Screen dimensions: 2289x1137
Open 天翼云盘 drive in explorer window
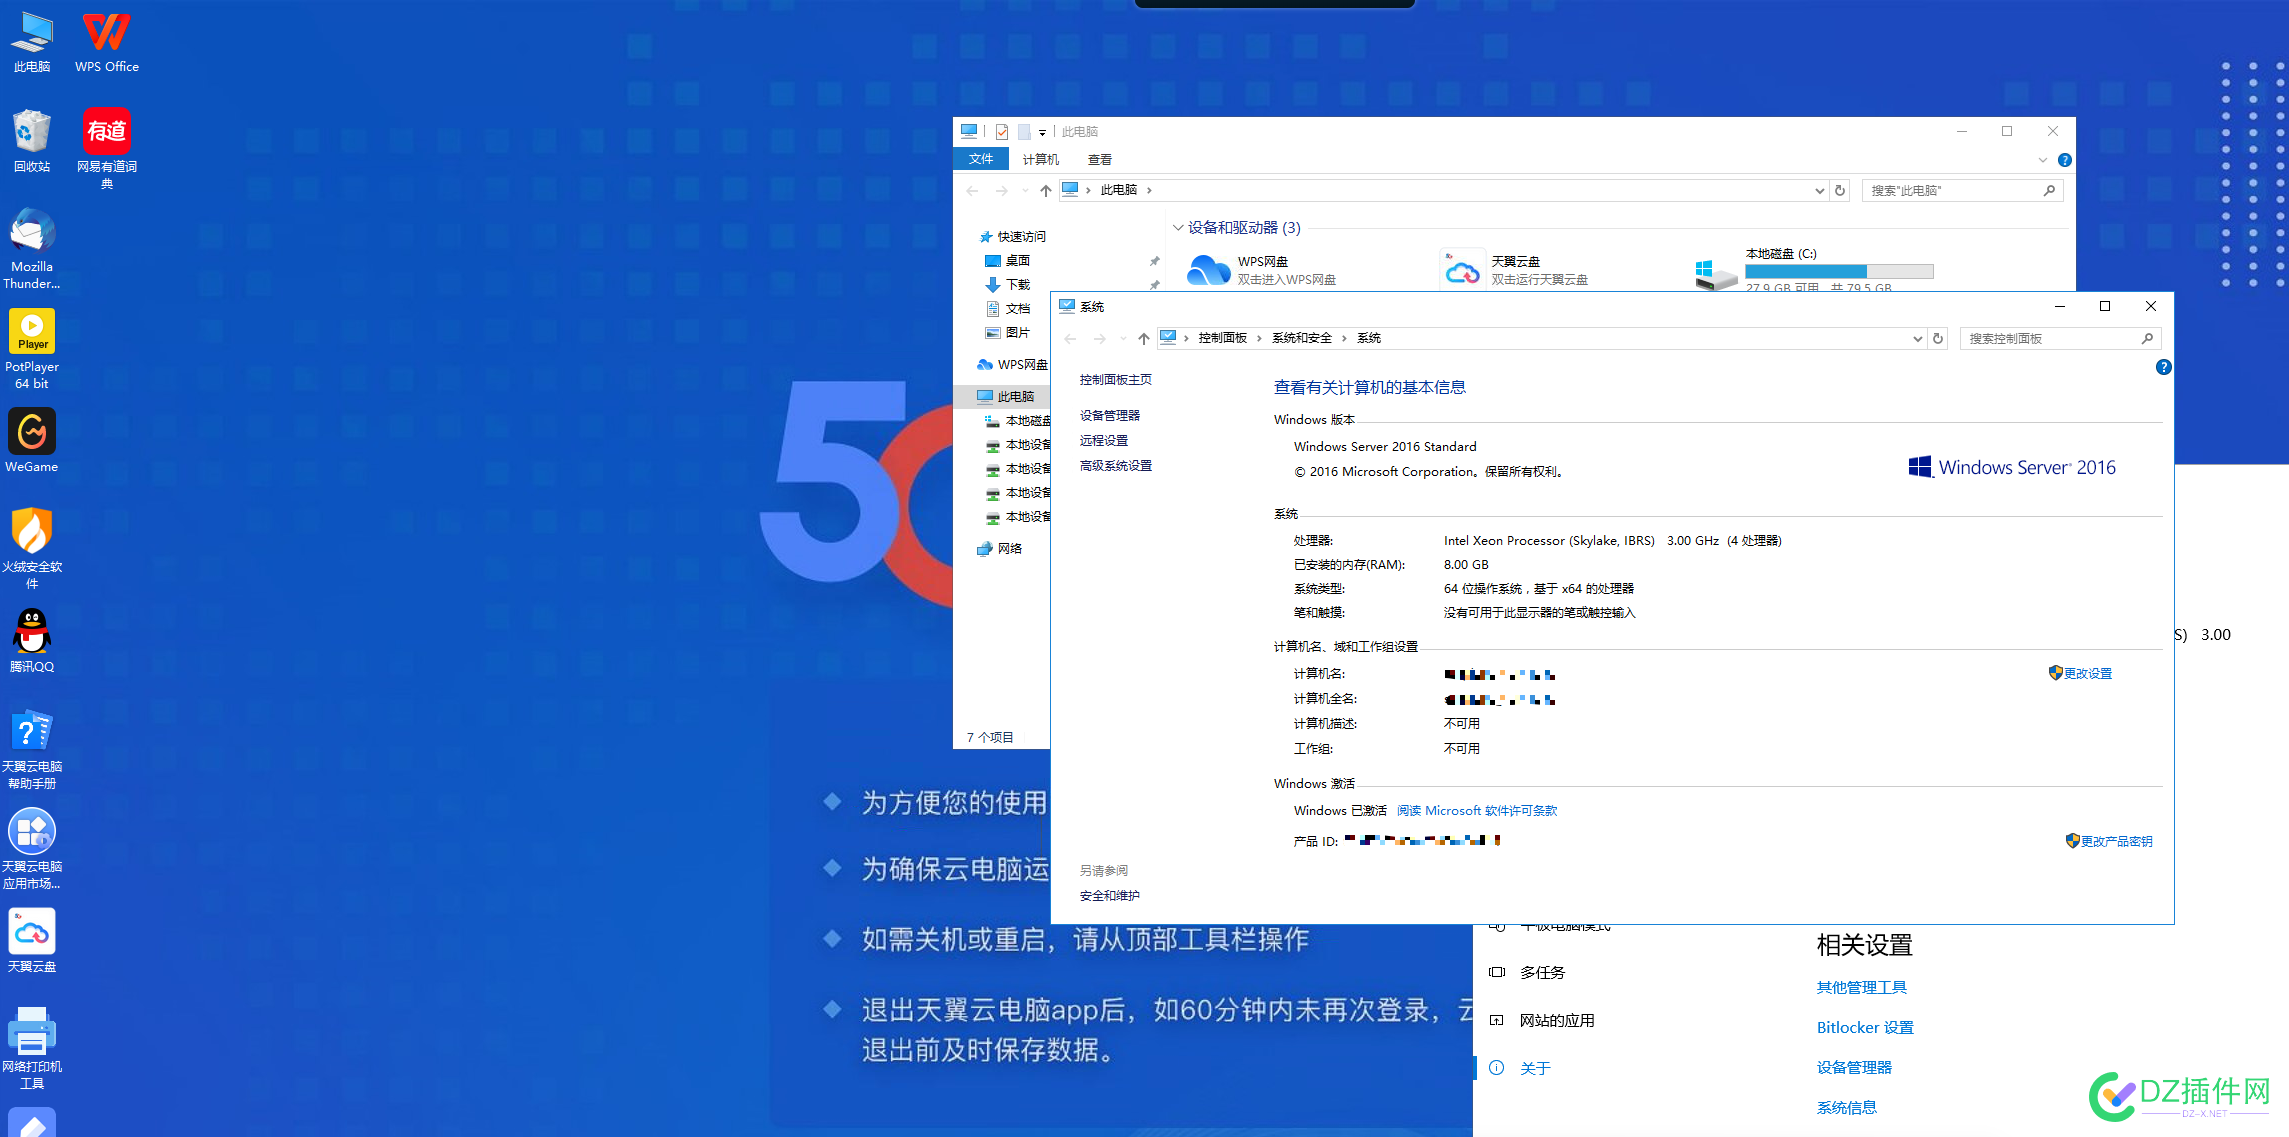tap(1515, 270)
